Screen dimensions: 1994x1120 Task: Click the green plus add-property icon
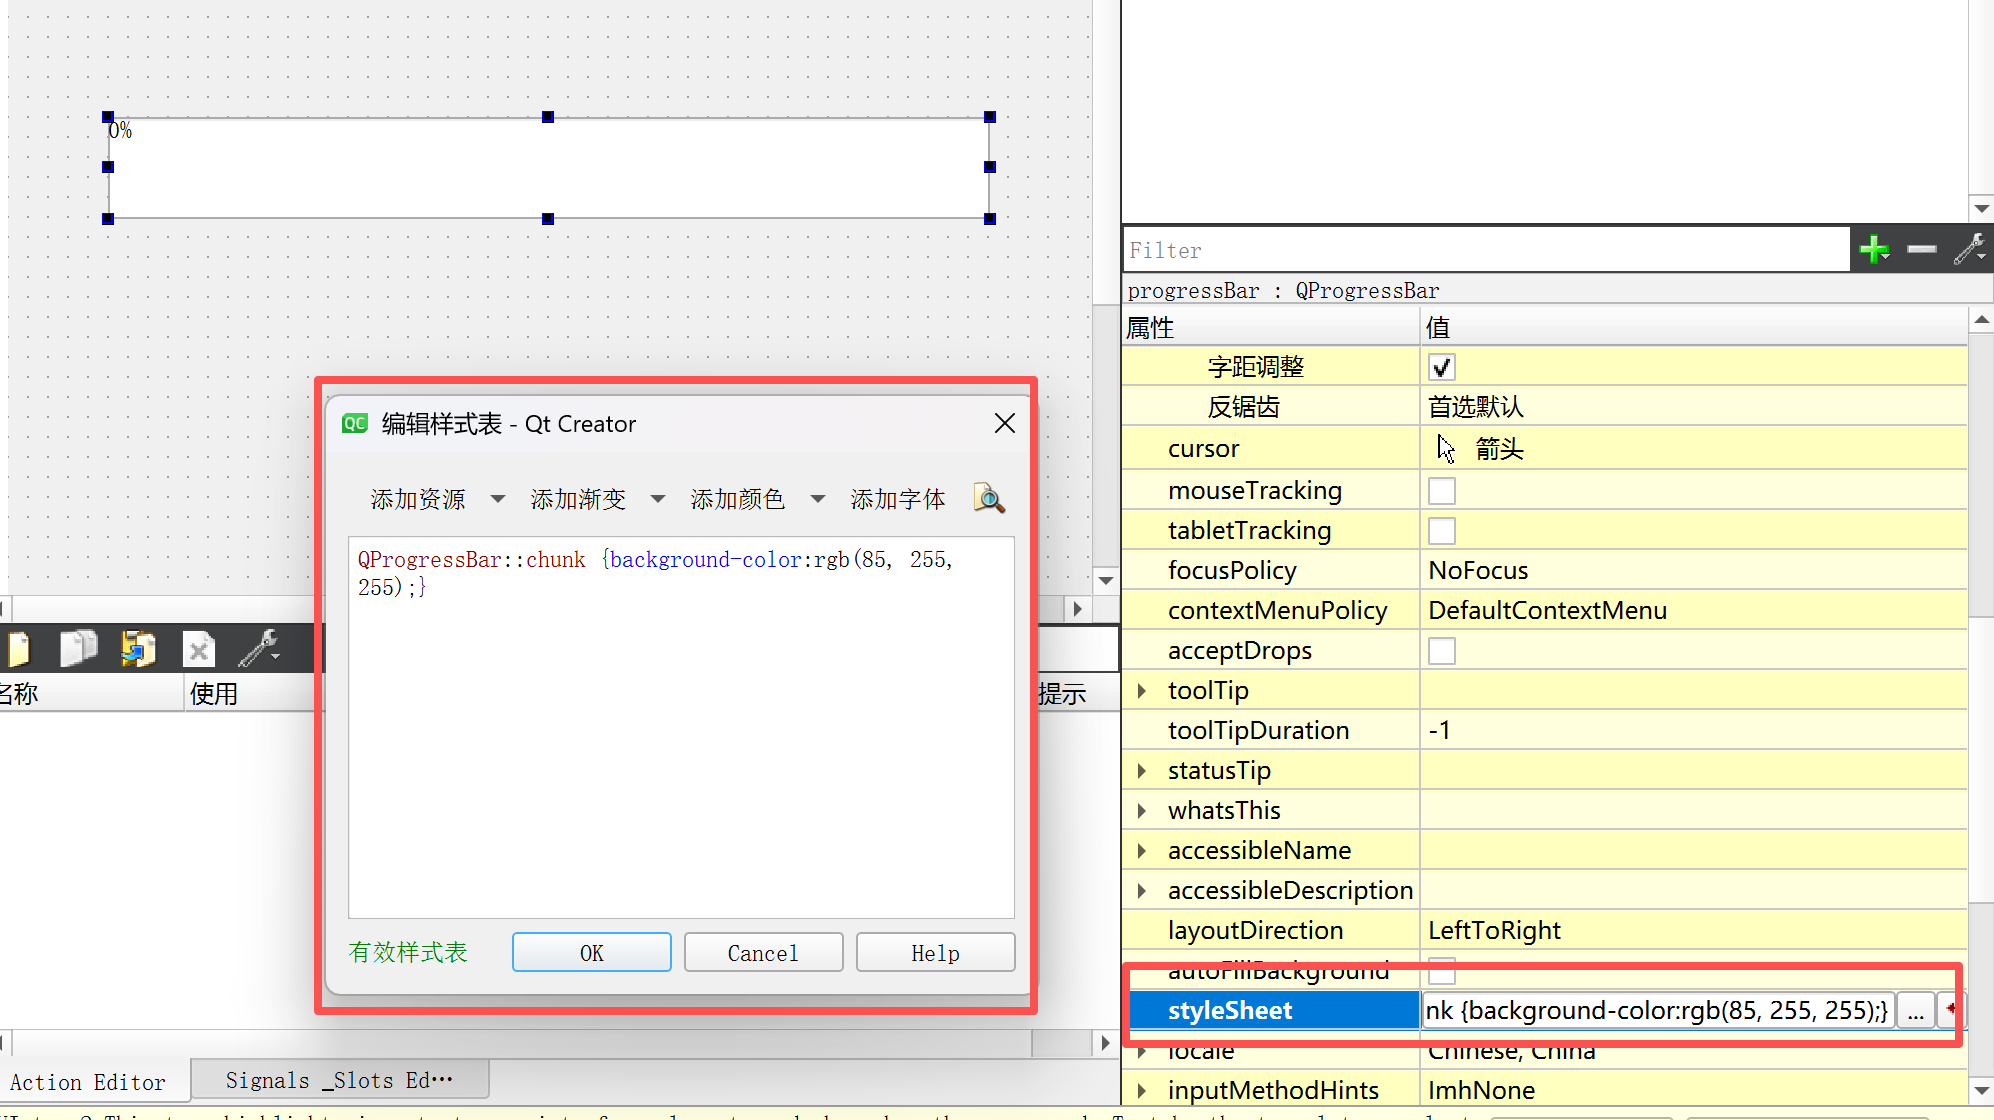point(1873,249)
